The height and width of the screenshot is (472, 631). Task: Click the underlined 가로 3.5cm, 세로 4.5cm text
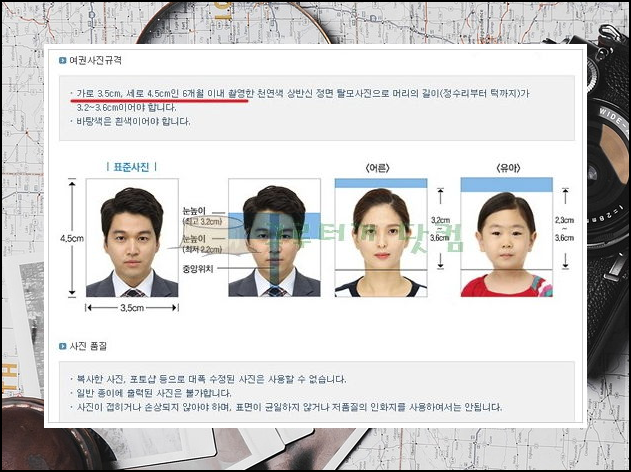[x=162, y=93]
